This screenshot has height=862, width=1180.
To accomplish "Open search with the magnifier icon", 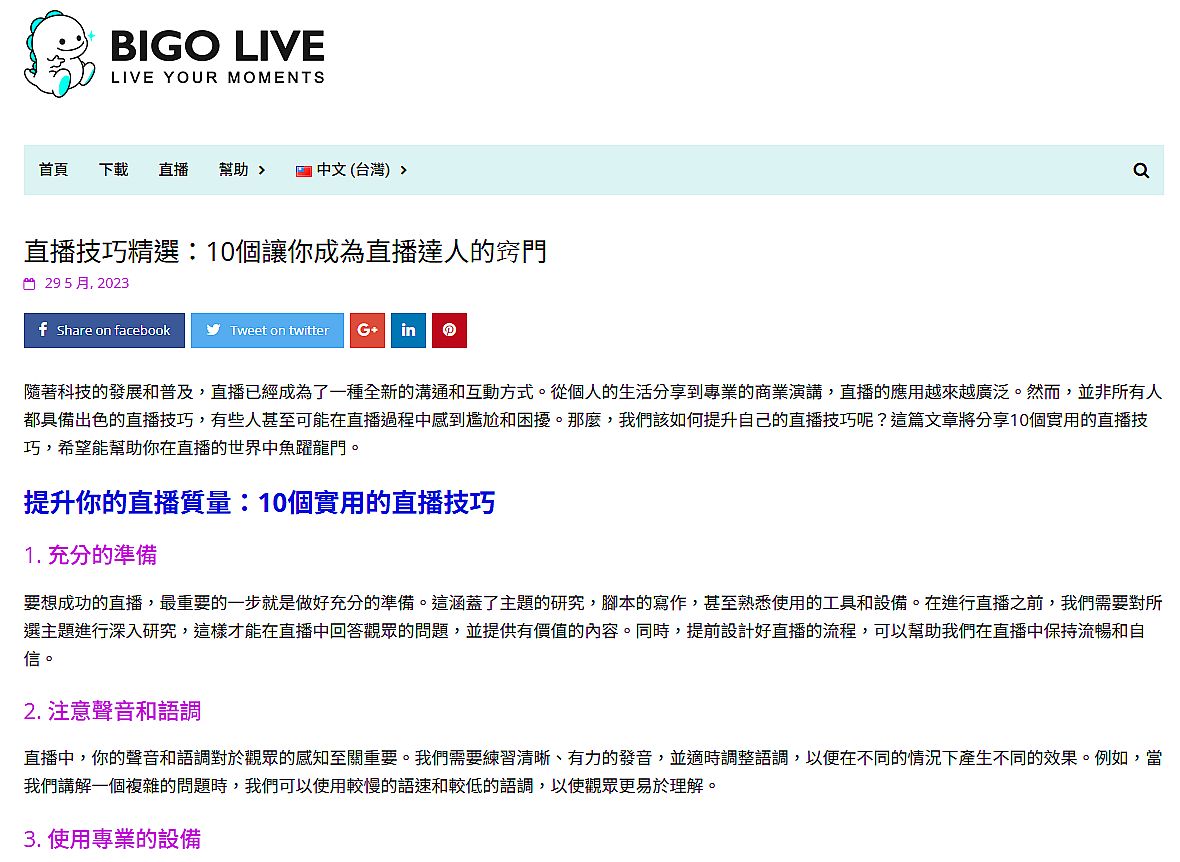I will click(1141, 170).
